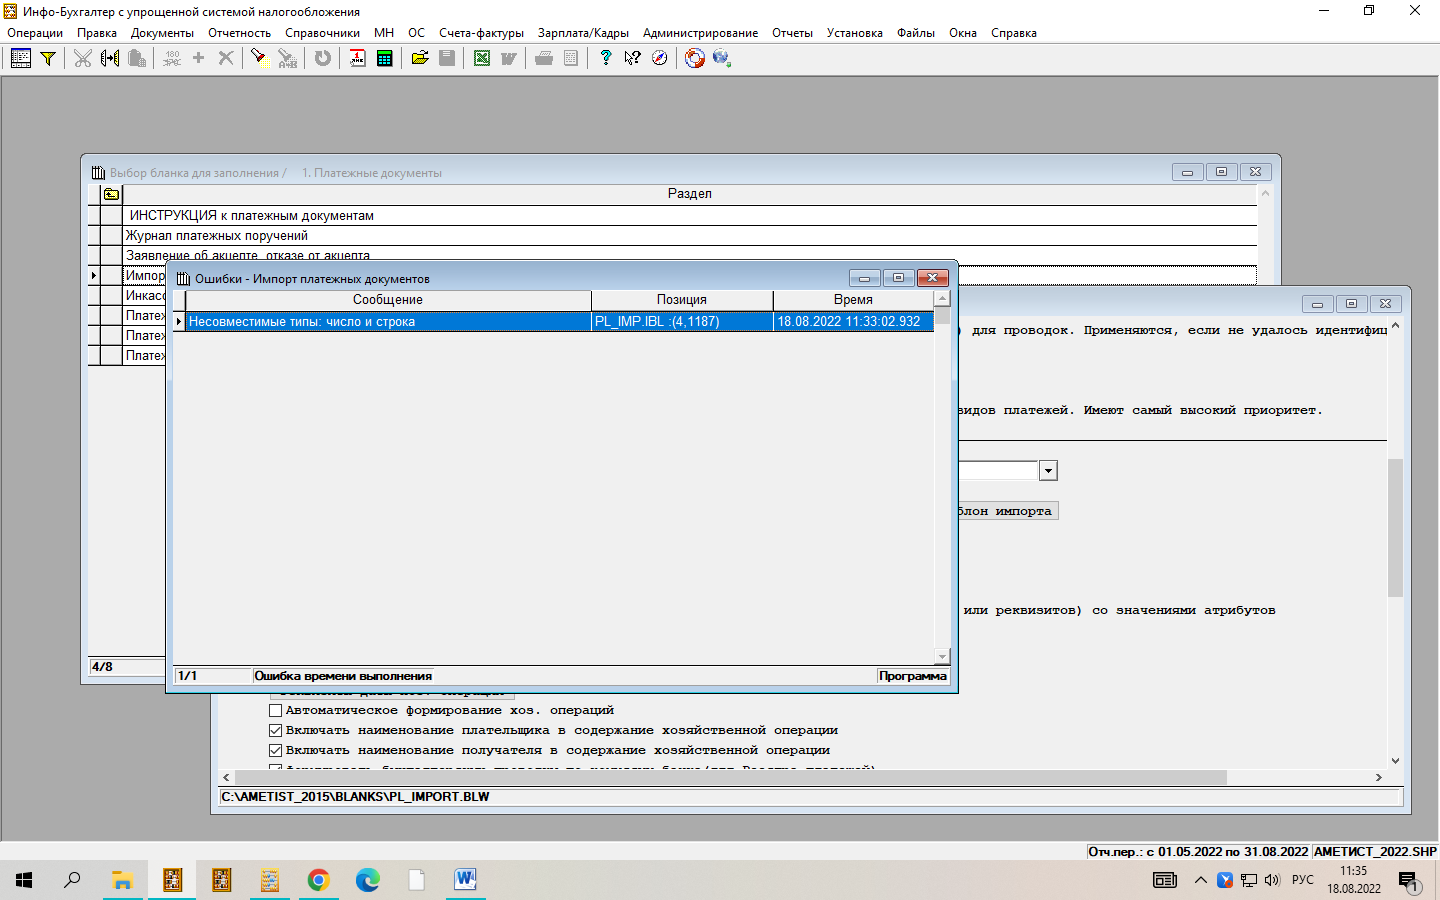Open the Справка menu

[x=1013, y=33]
